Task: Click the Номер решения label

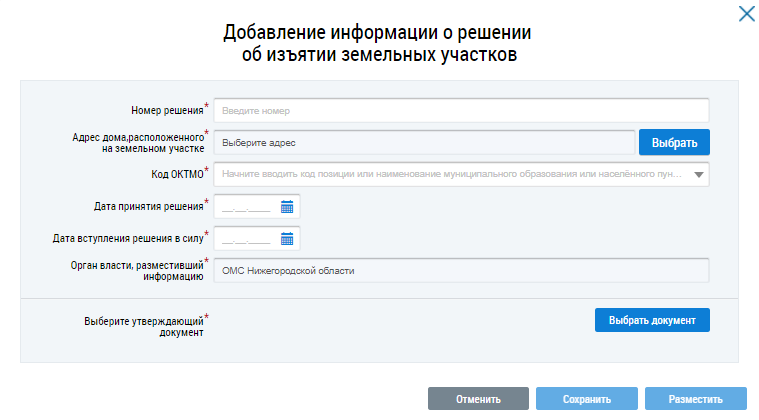Action: click(x=166, y=110)
